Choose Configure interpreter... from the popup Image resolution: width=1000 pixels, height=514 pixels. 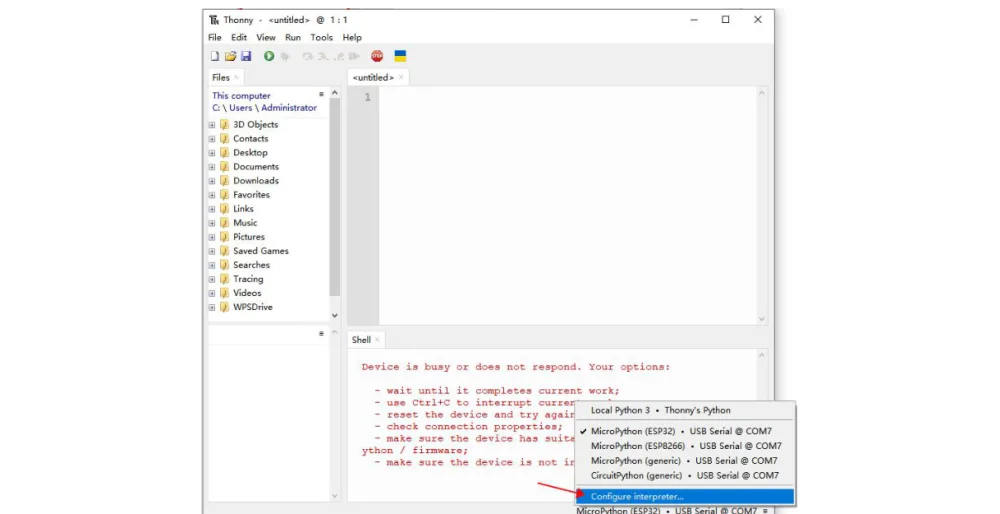click(x=685, y=496)
